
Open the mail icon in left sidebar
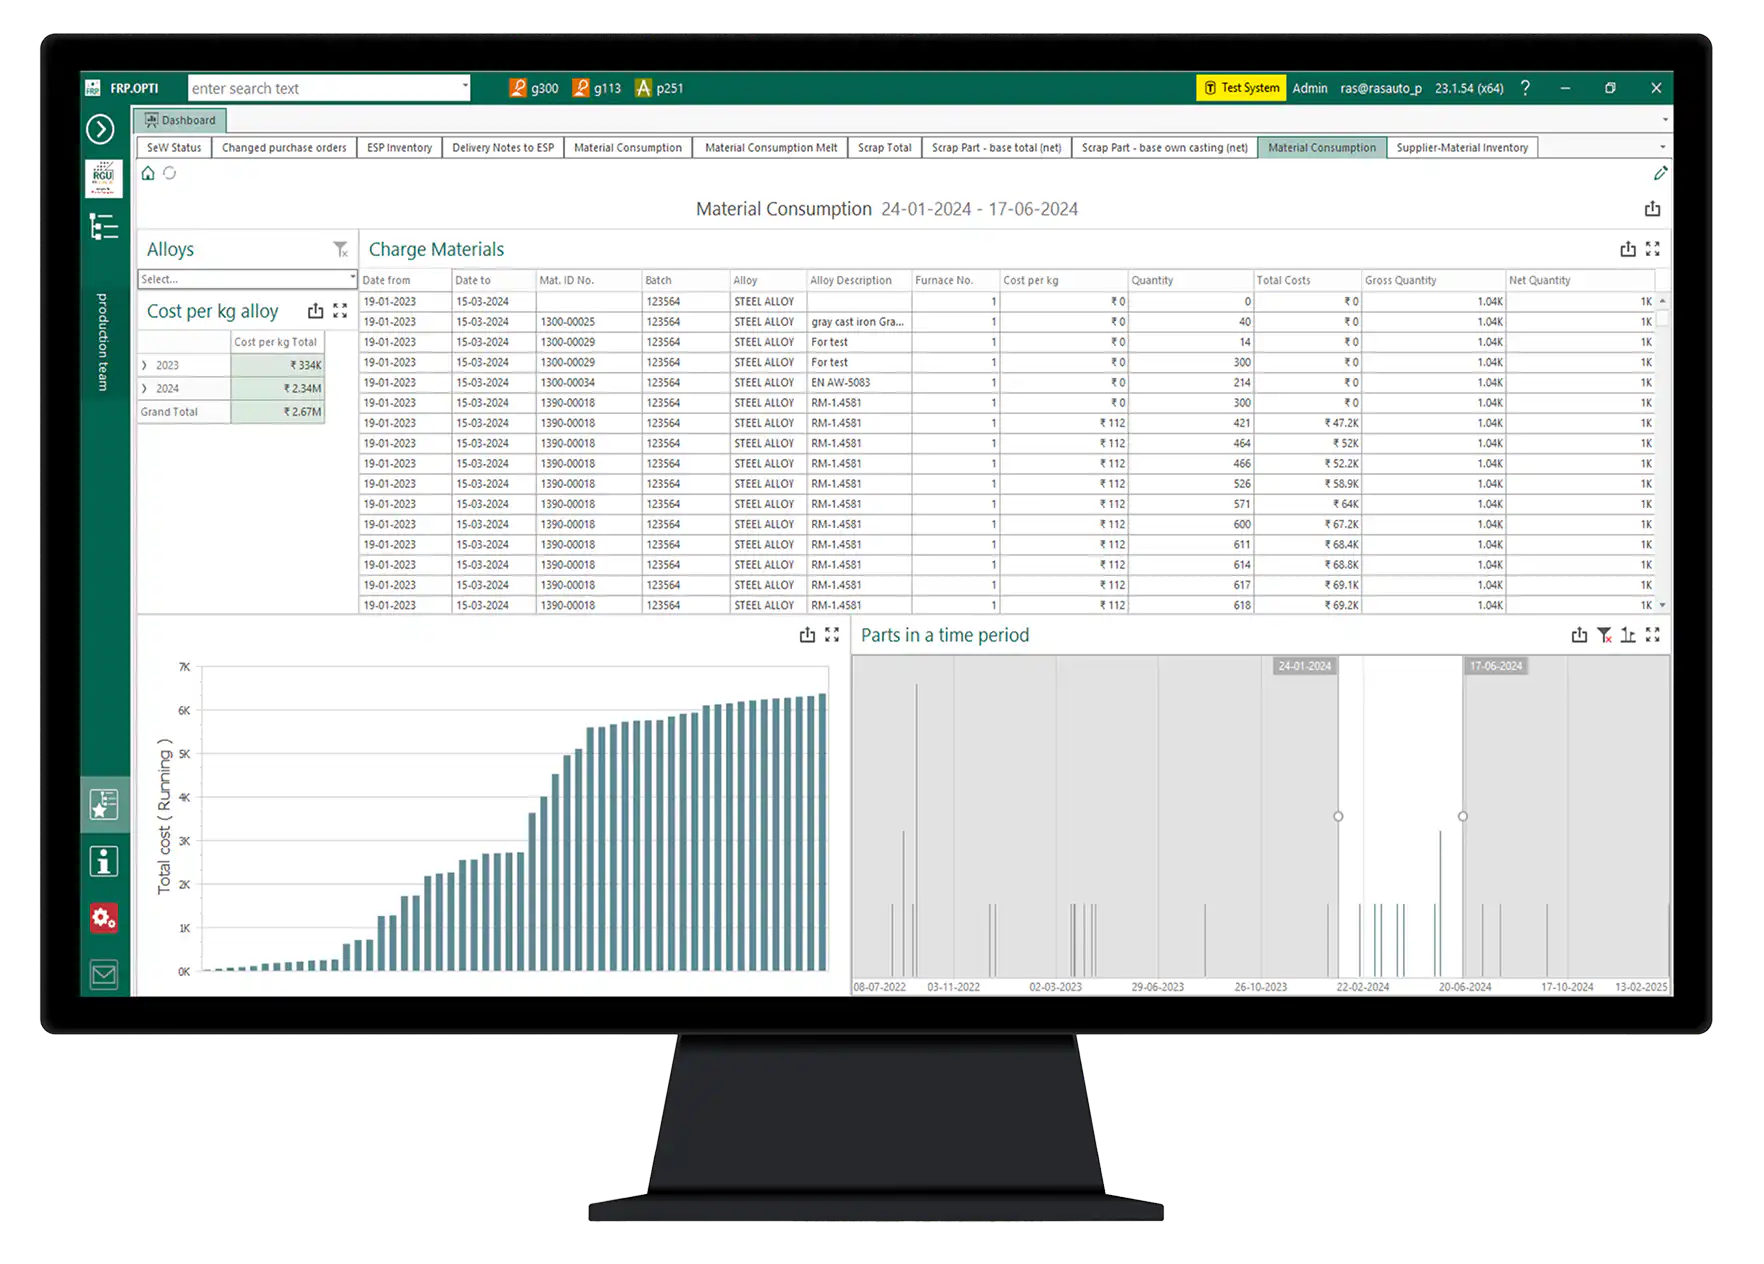tap(103, 974)
